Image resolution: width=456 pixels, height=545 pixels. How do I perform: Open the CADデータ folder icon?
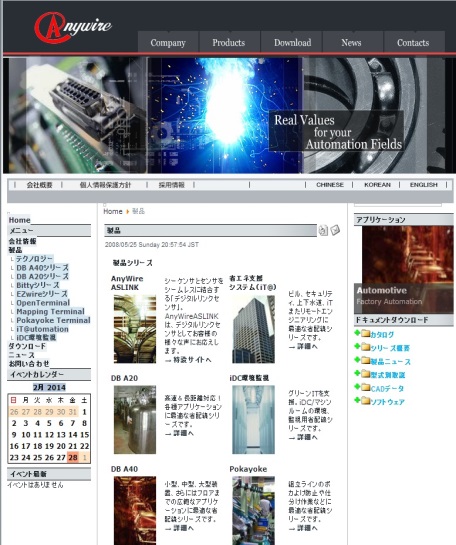[x=365, y=388]
